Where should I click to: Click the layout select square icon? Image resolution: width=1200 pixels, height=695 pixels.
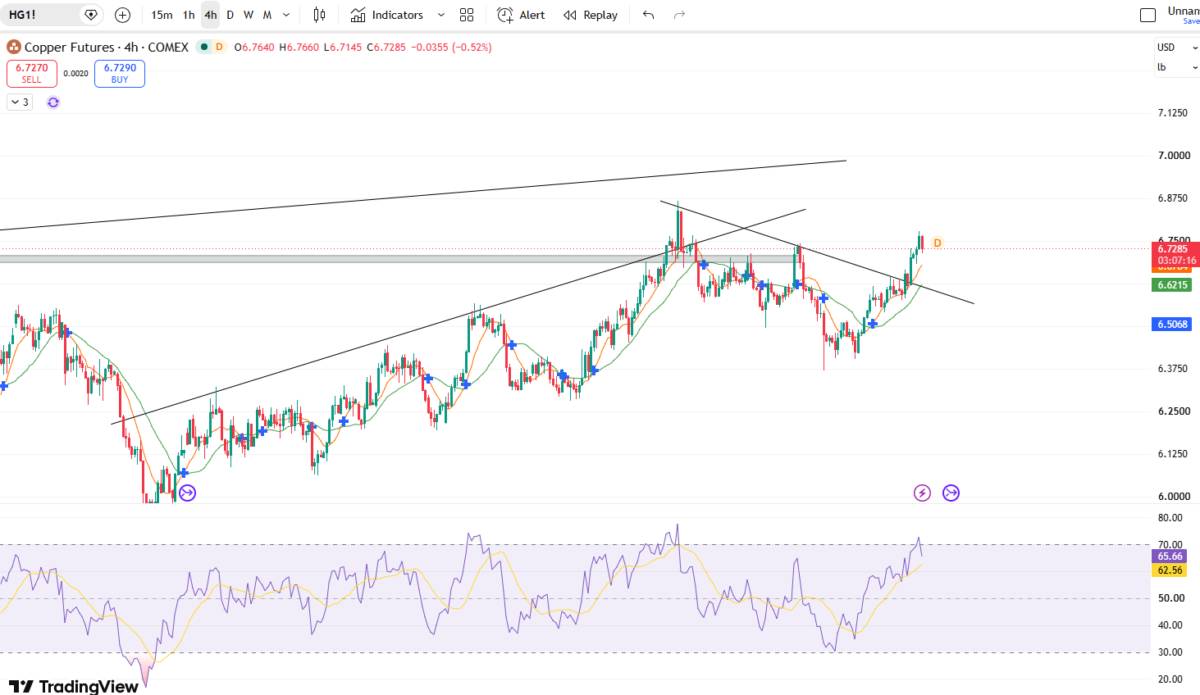click(x=1148, y=15)
